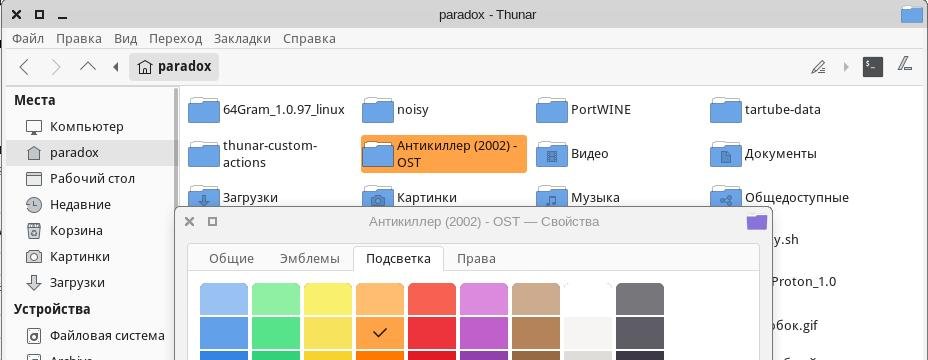
Task: Open the Переход menu
Action: [x=175, y=39]
